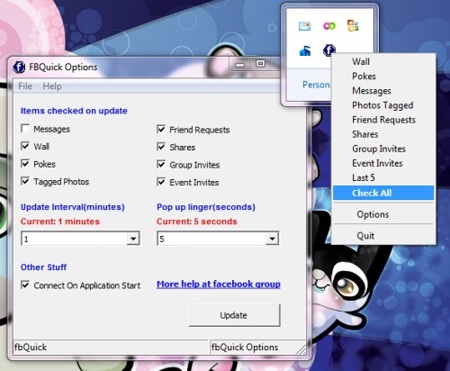Disable Connect On Application Start

(25, 285)
